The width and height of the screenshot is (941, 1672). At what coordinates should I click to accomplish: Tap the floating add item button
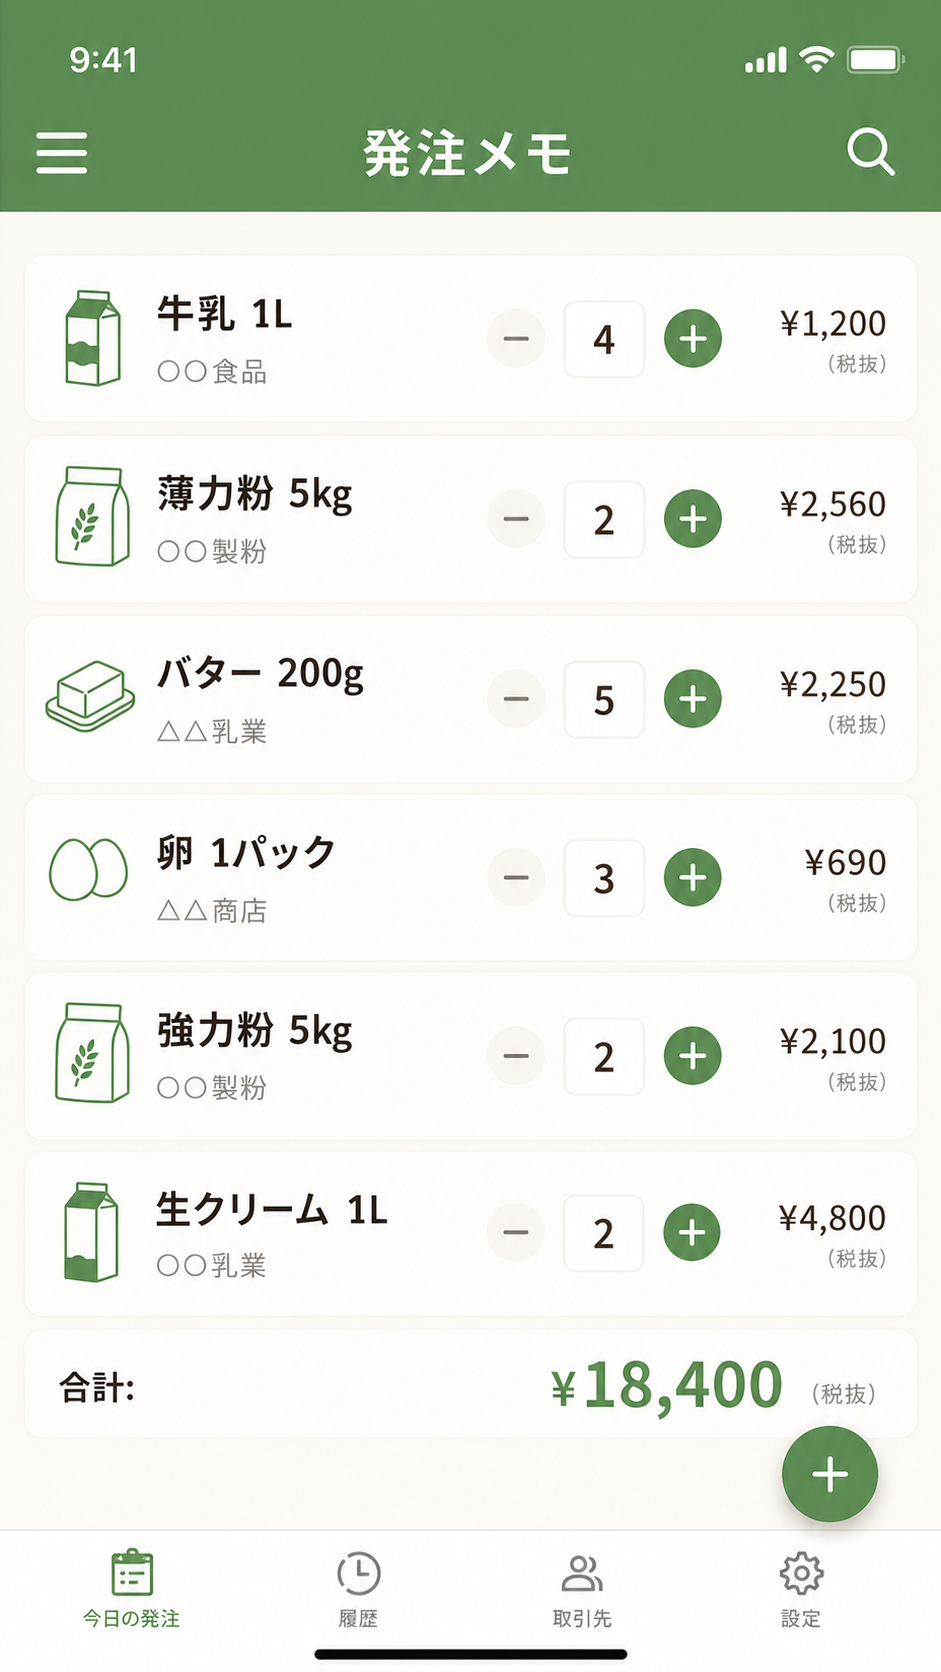pyautogui.click(x=829, y=1474)
